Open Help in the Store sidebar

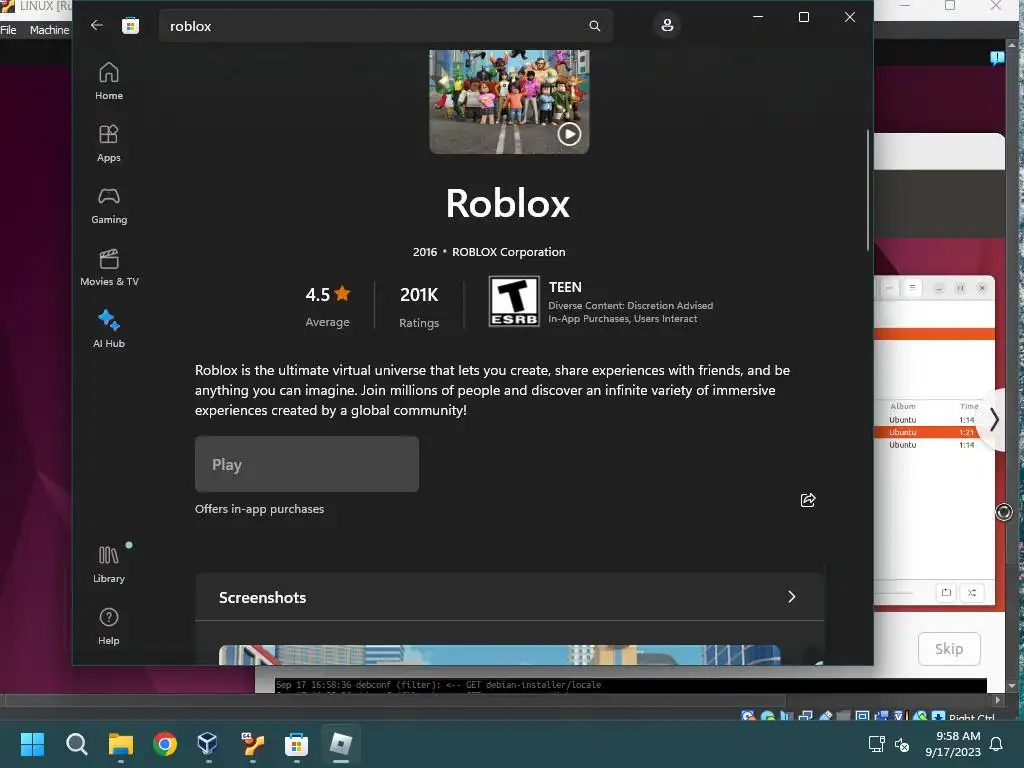[109, 626]
